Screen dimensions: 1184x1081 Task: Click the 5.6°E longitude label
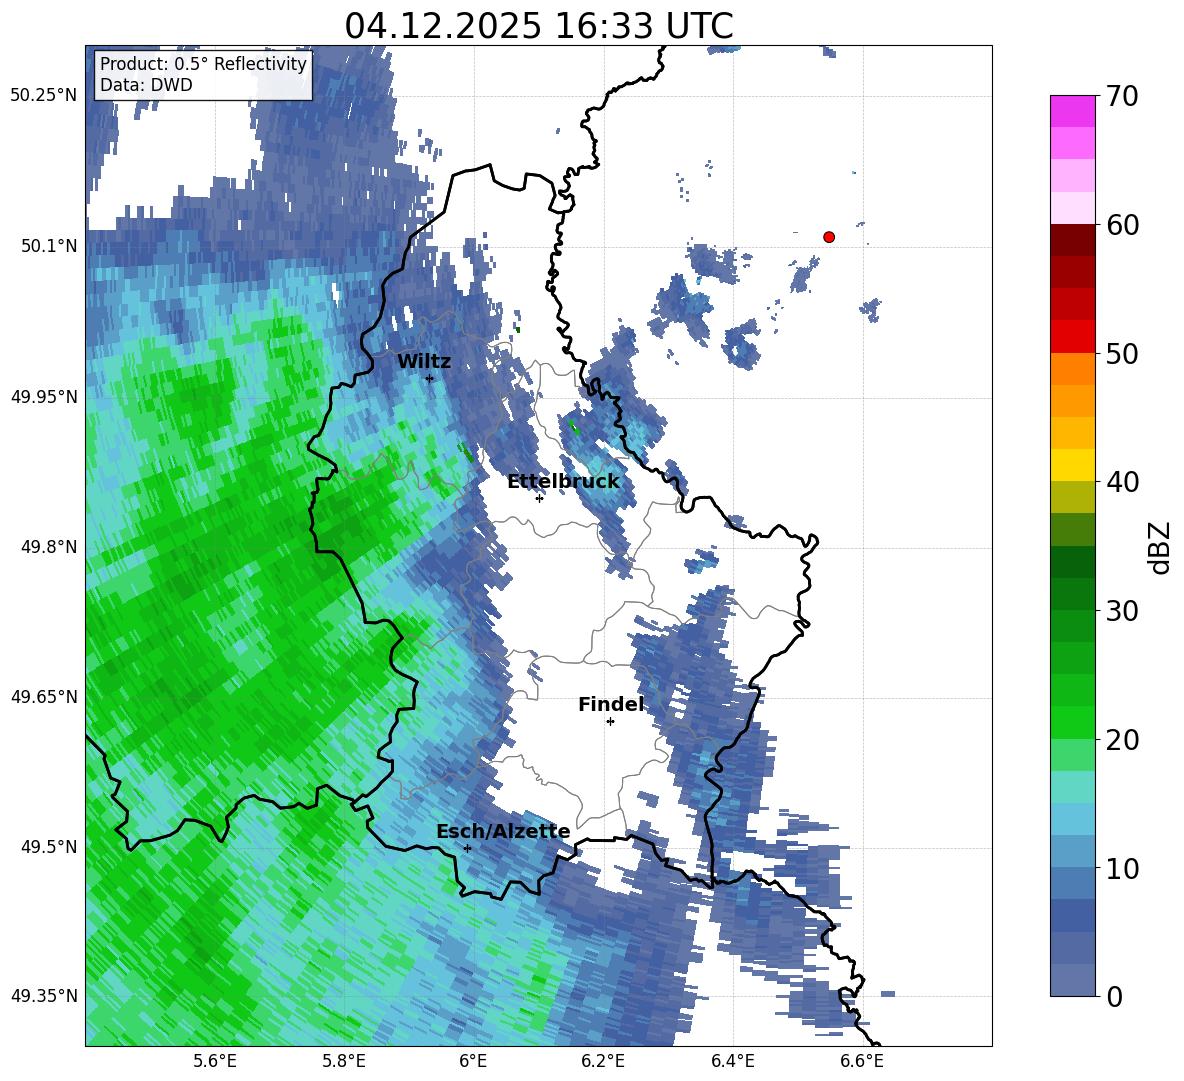coord(215,1062)
